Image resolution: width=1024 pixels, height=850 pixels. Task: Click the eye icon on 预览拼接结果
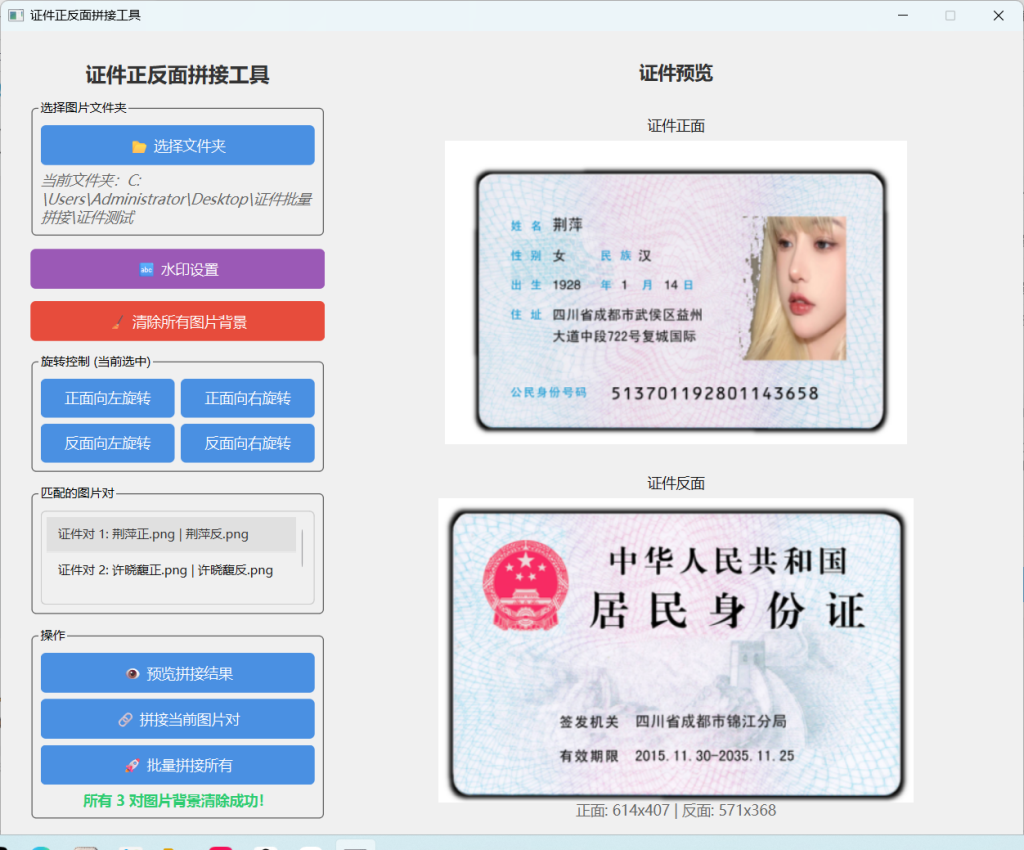pos(132,674)
